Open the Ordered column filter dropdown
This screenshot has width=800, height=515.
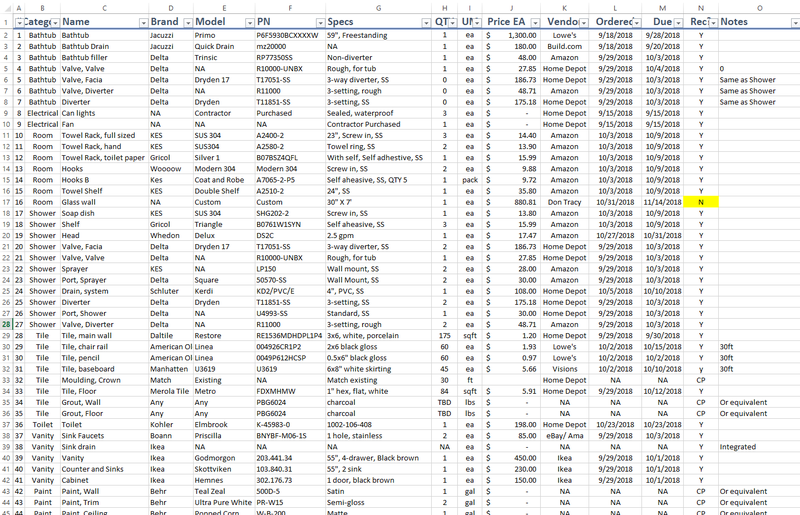tap(636, 22)
